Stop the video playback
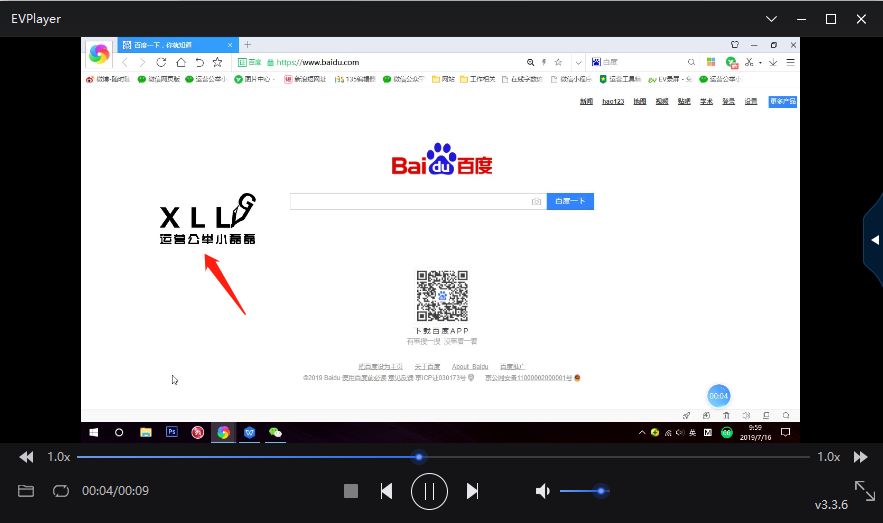This screenshot has width=883, height=523. [x=351, y=491]
